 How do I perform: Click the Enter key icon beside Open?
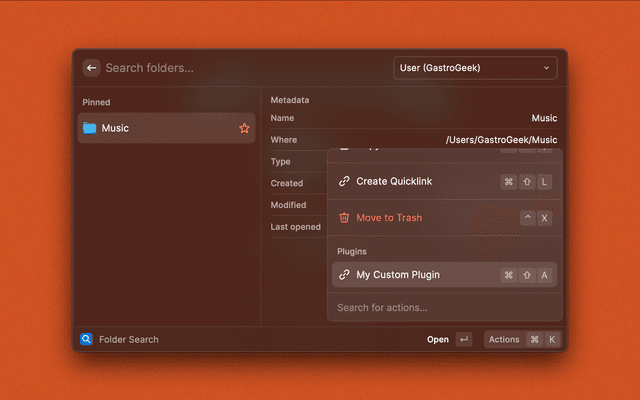pos(463,339)
